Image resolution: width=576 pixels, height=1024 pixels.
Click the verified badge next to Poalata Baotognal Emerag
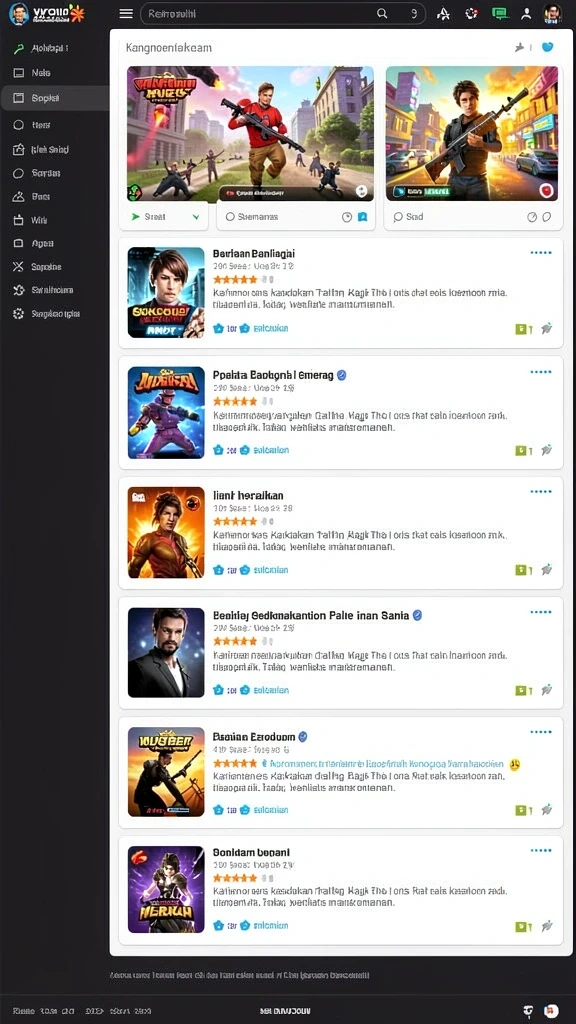click(342, 376)
